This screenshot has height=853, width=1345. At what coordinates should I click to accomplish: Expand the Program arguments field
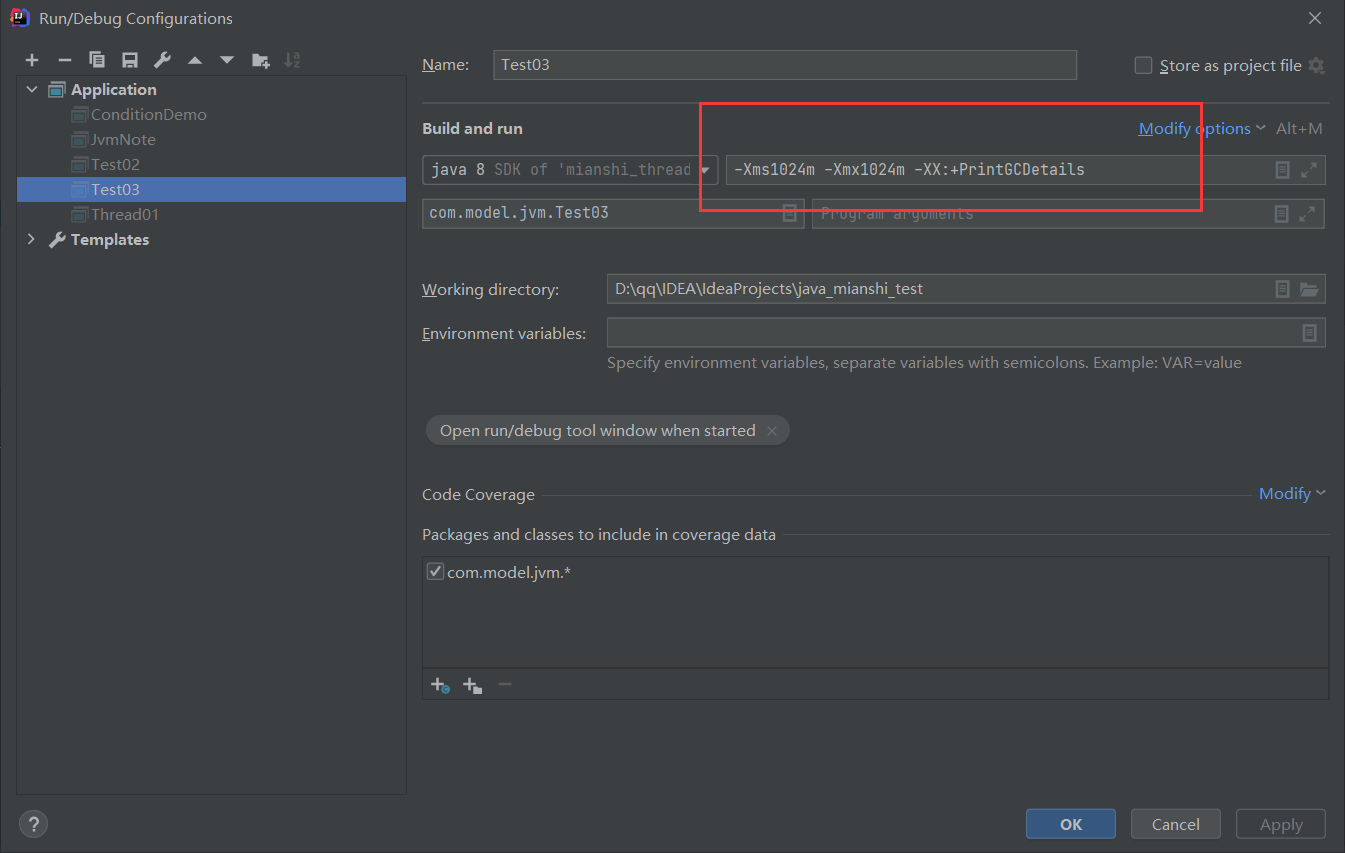point(1308,214)
